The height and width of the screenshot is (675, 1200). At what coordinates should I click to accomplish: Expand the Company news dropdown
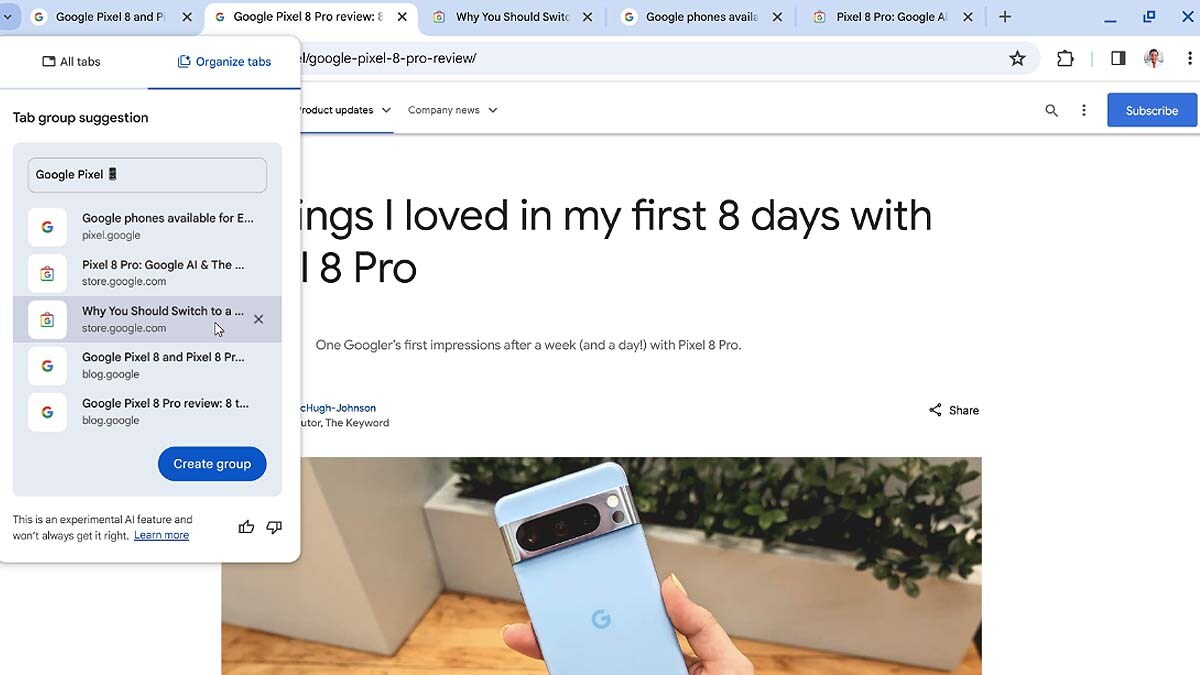click(452, 110)
